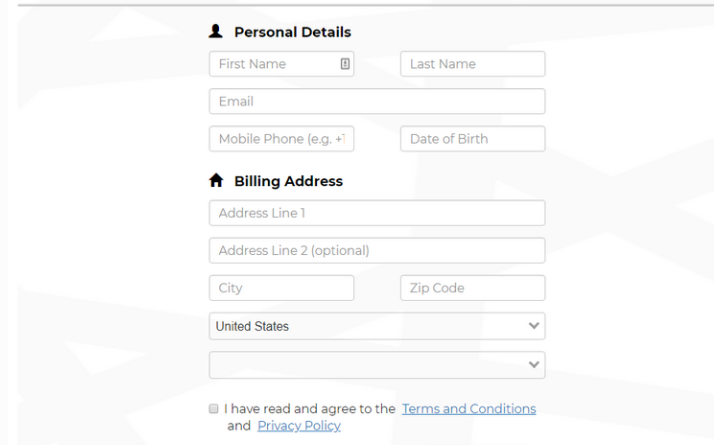Click the house icon beside Billing Address
Viewport: 714px width, 445px height.
coord(216,180)
